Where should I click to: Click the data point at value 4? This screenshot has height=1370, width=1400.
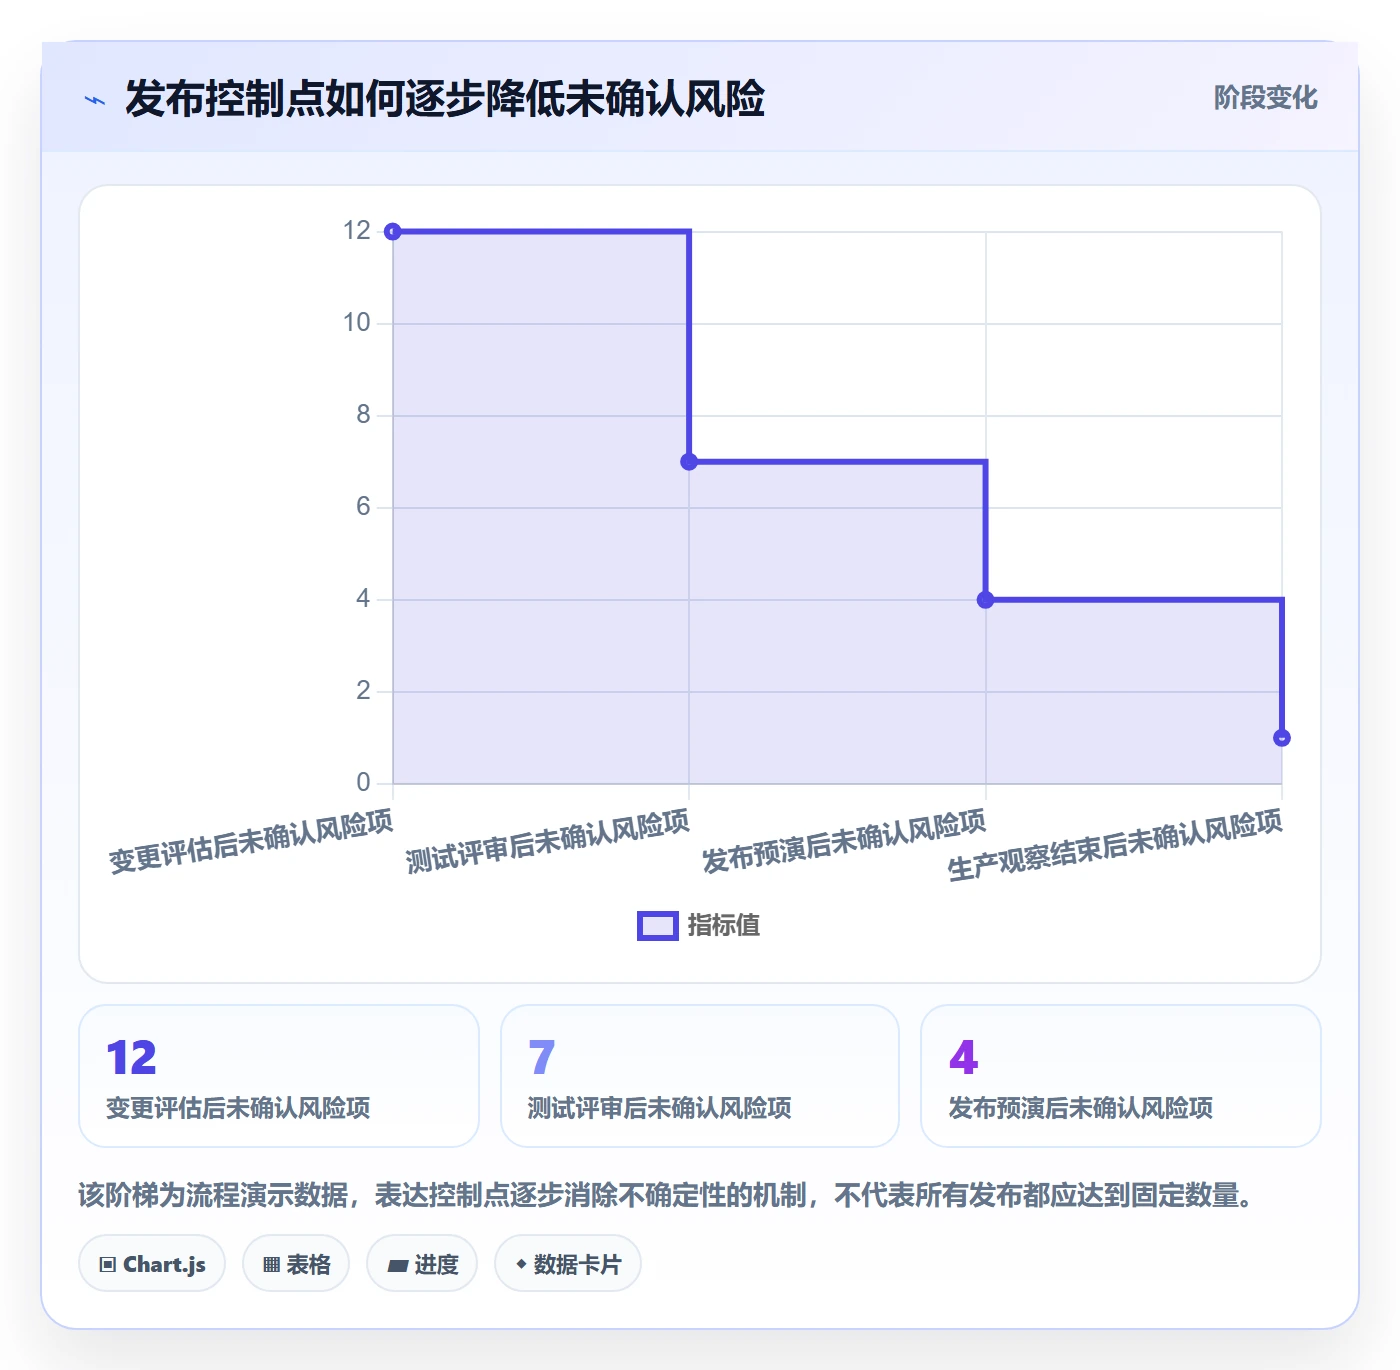[986, 600]
